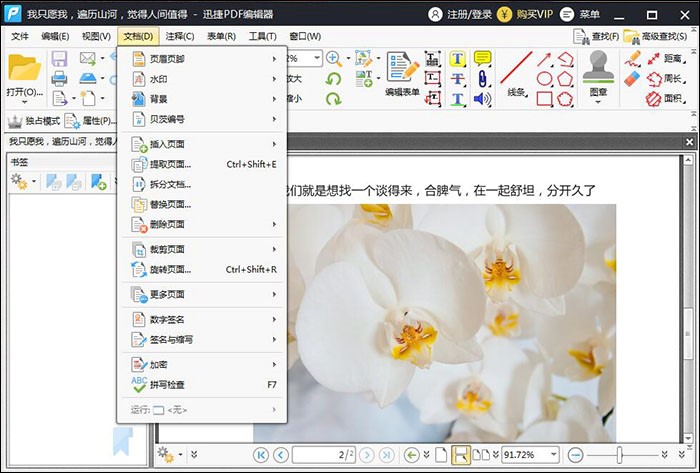Screen dimensions: 700x473
Task: Select the yellow sticky note comment tool
Action: [x=482, y=59]
